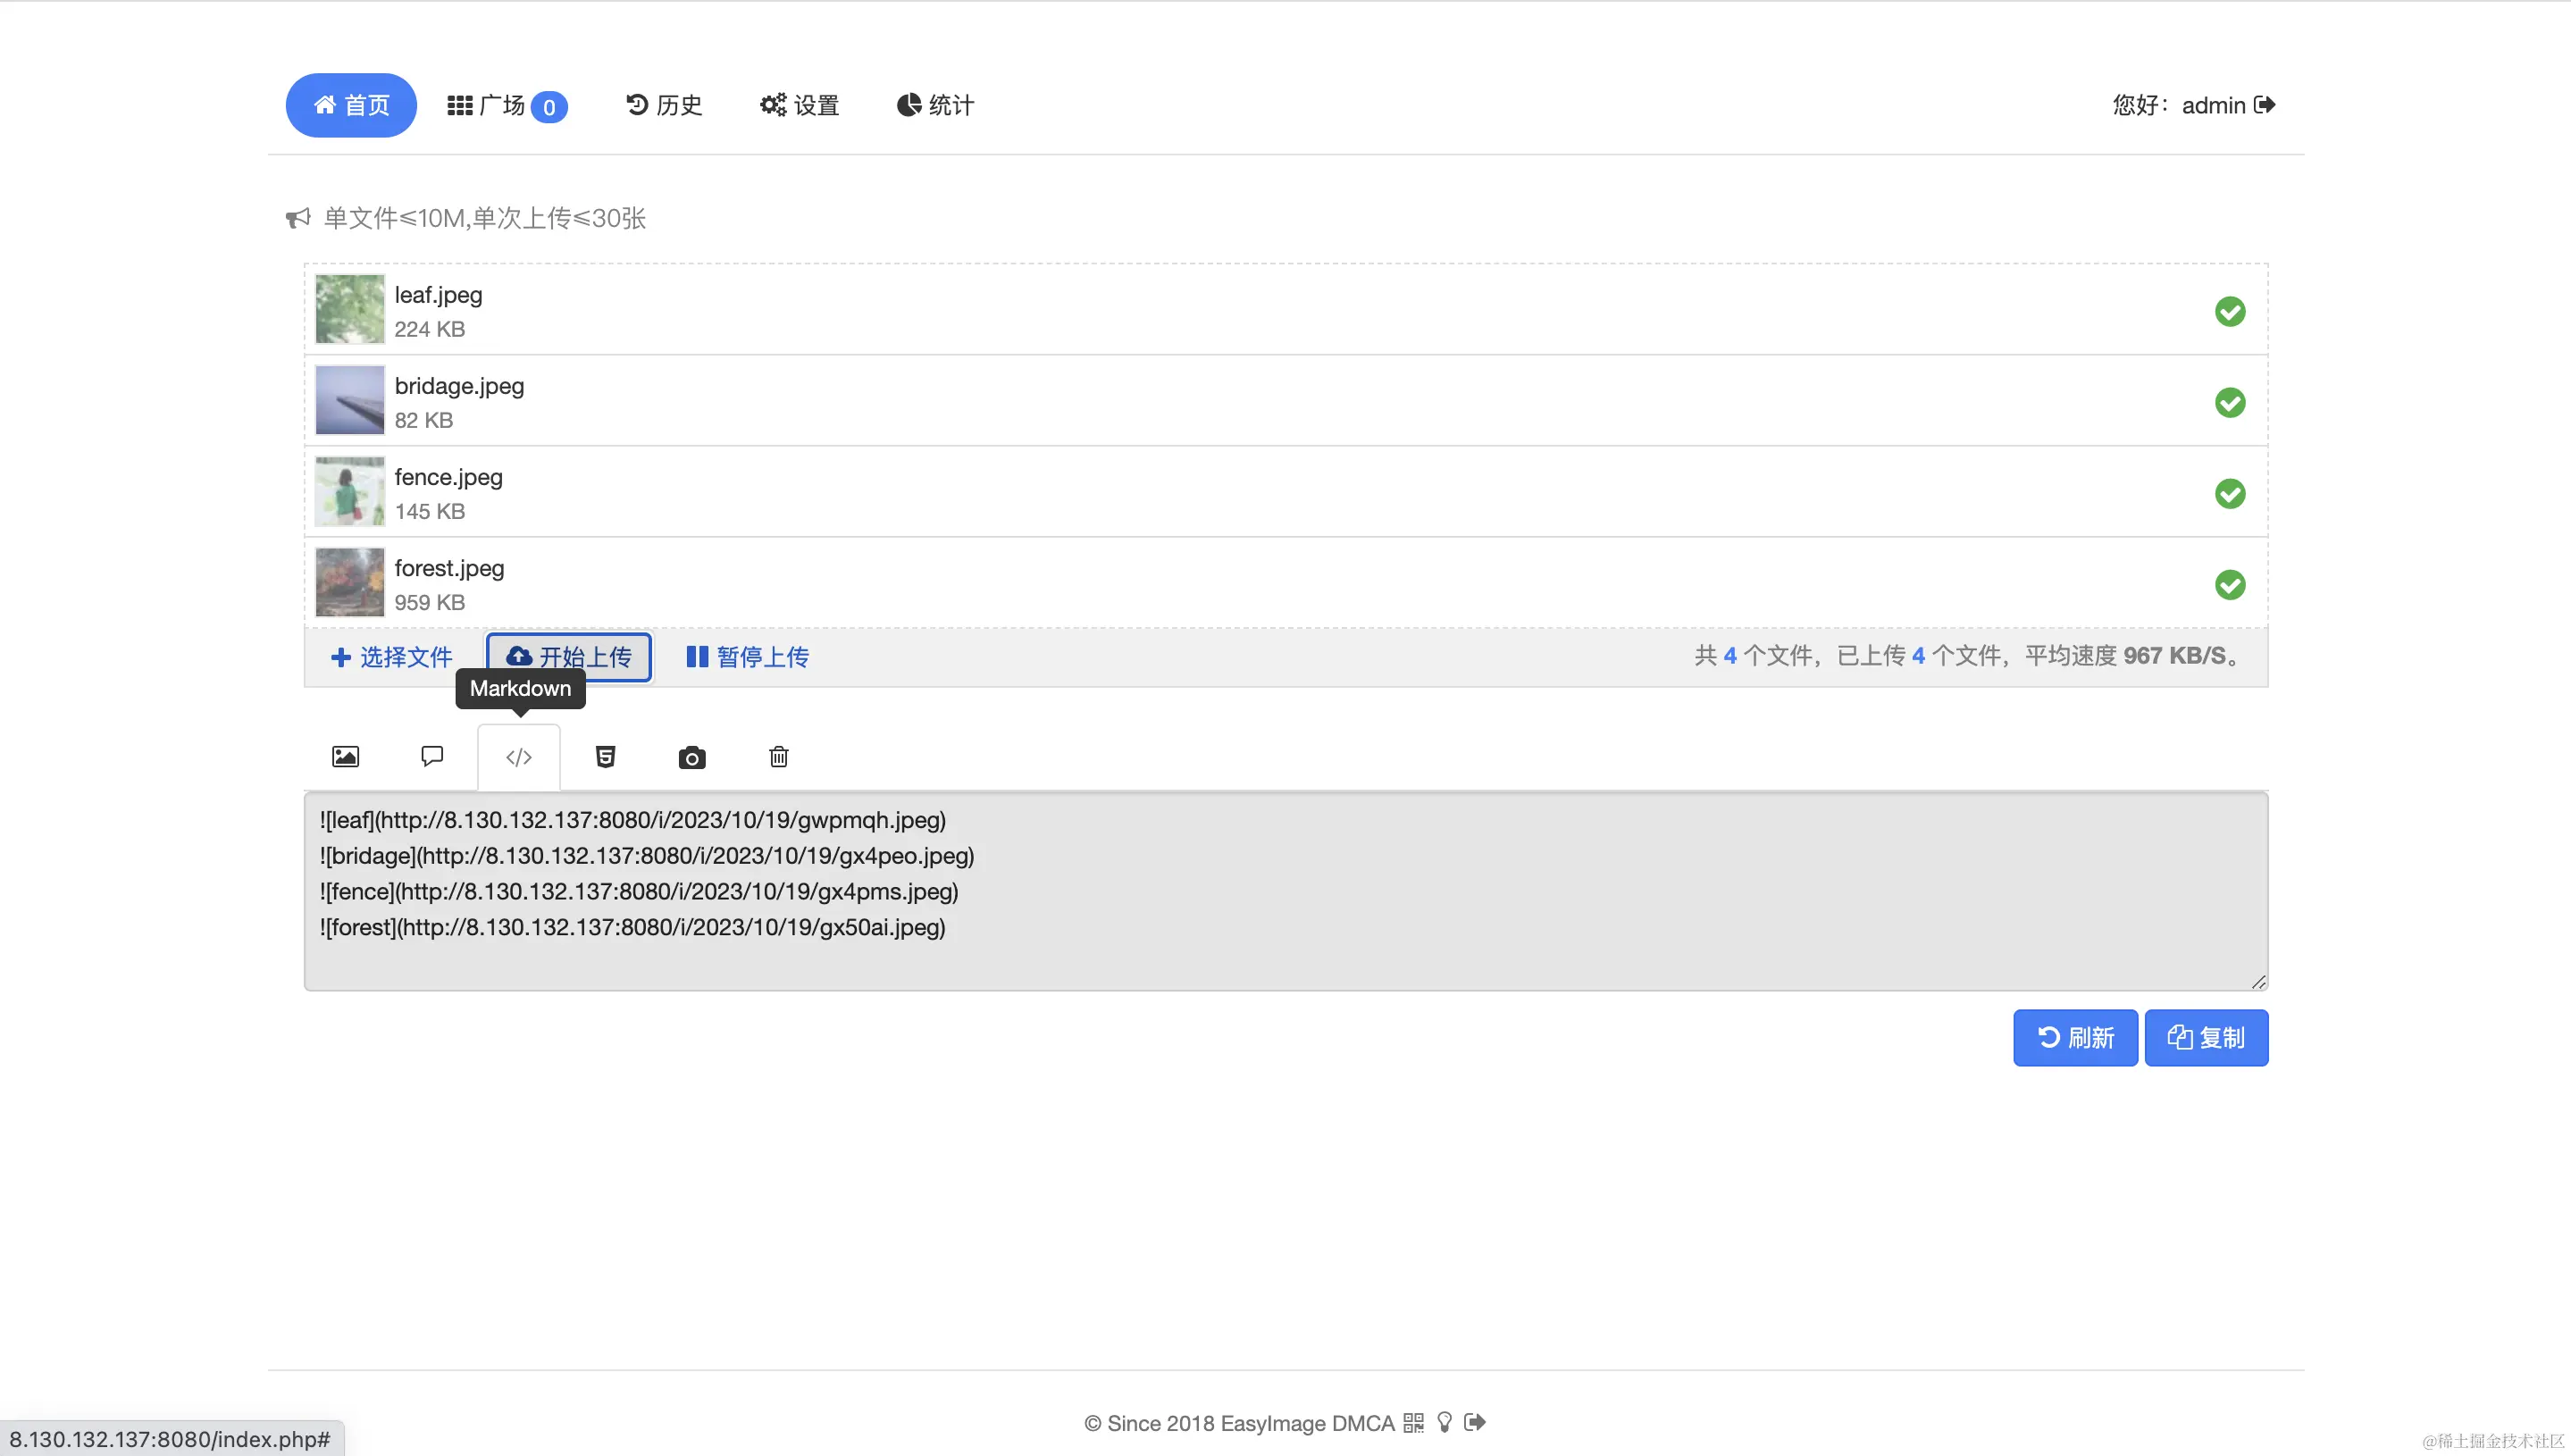Click the 开始上传 upload button

(568, 657)
